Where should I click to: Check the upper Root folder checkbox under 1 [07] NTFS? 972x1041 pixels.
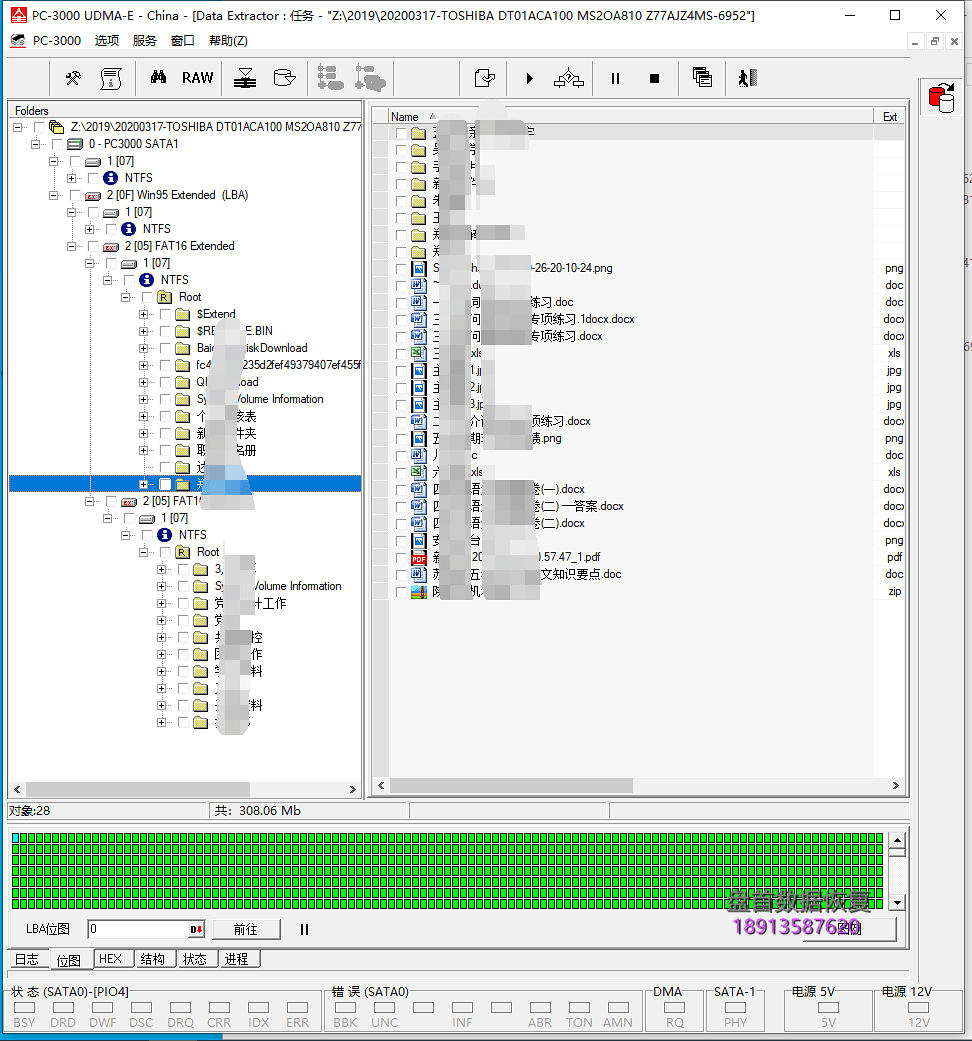click(147, 297)
